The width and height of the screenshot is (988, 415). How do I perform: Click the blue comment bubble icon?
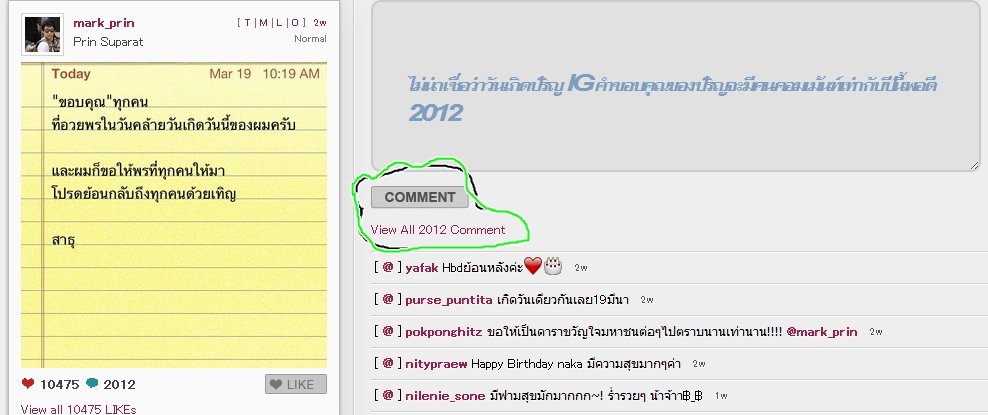pos(93,384)
